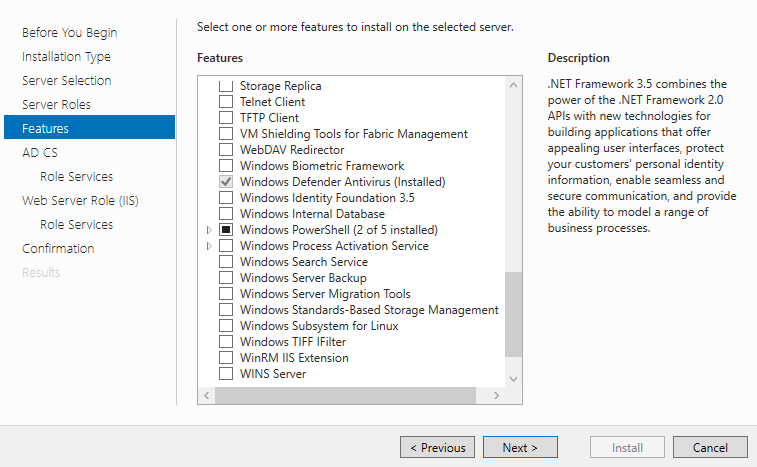Click the Next button
Image resolution: width=757 pixels, height=467 pixels.
click(x=520, y=447)
